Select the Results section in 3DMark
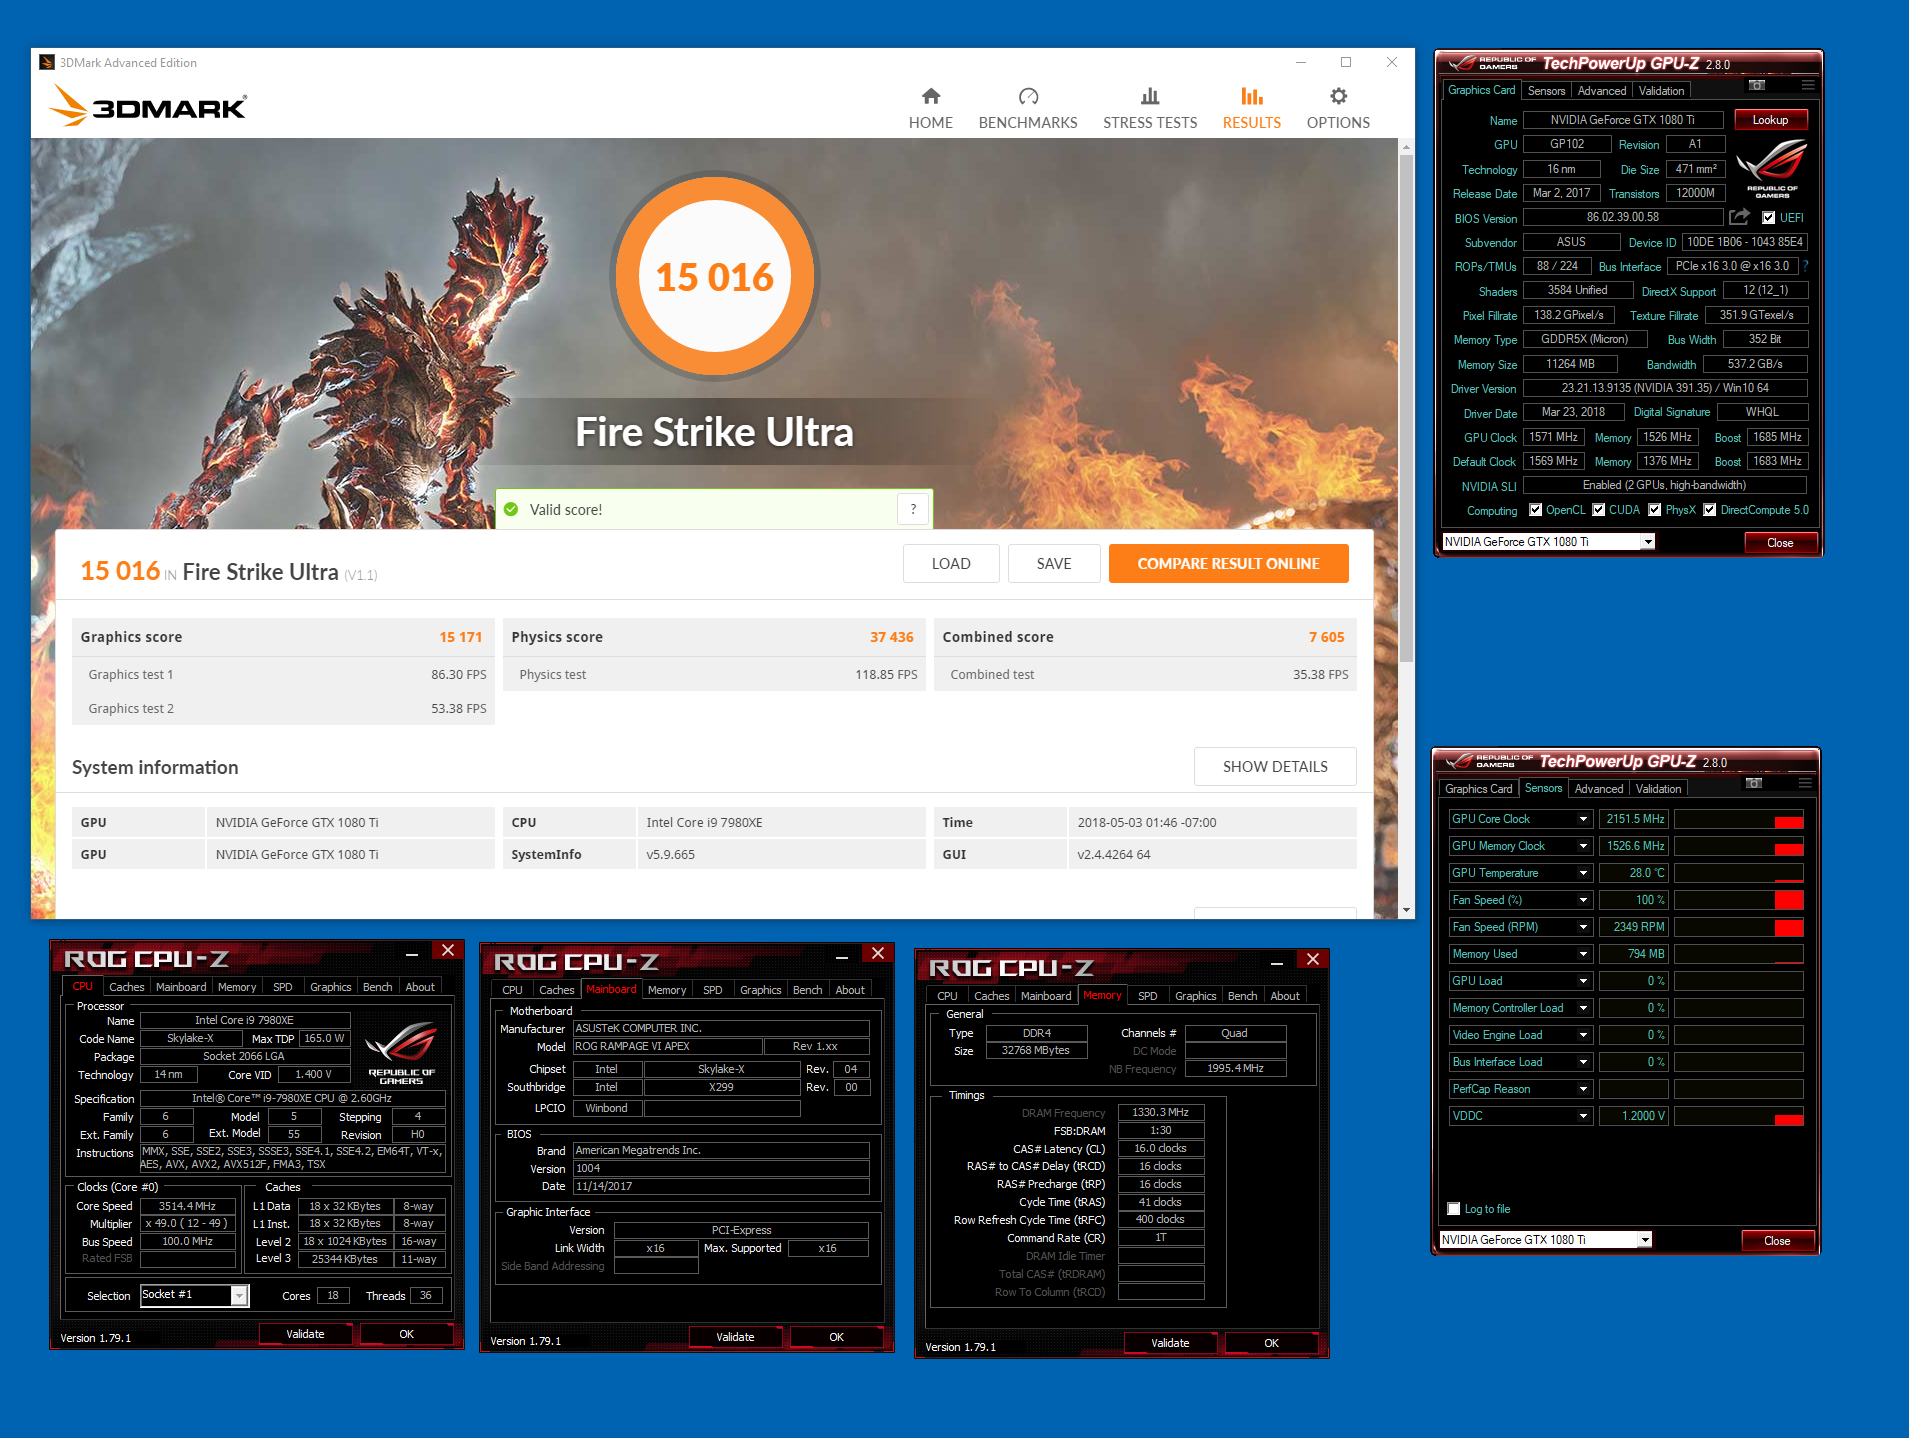The height and width of the screenshot is (1438, 1909). click(x=1251, y=108)
